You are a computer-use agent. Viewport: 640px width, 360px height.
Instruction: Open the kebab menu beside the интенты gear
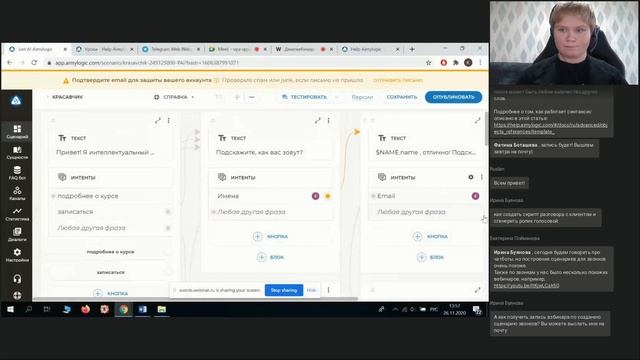click(482, 177)
